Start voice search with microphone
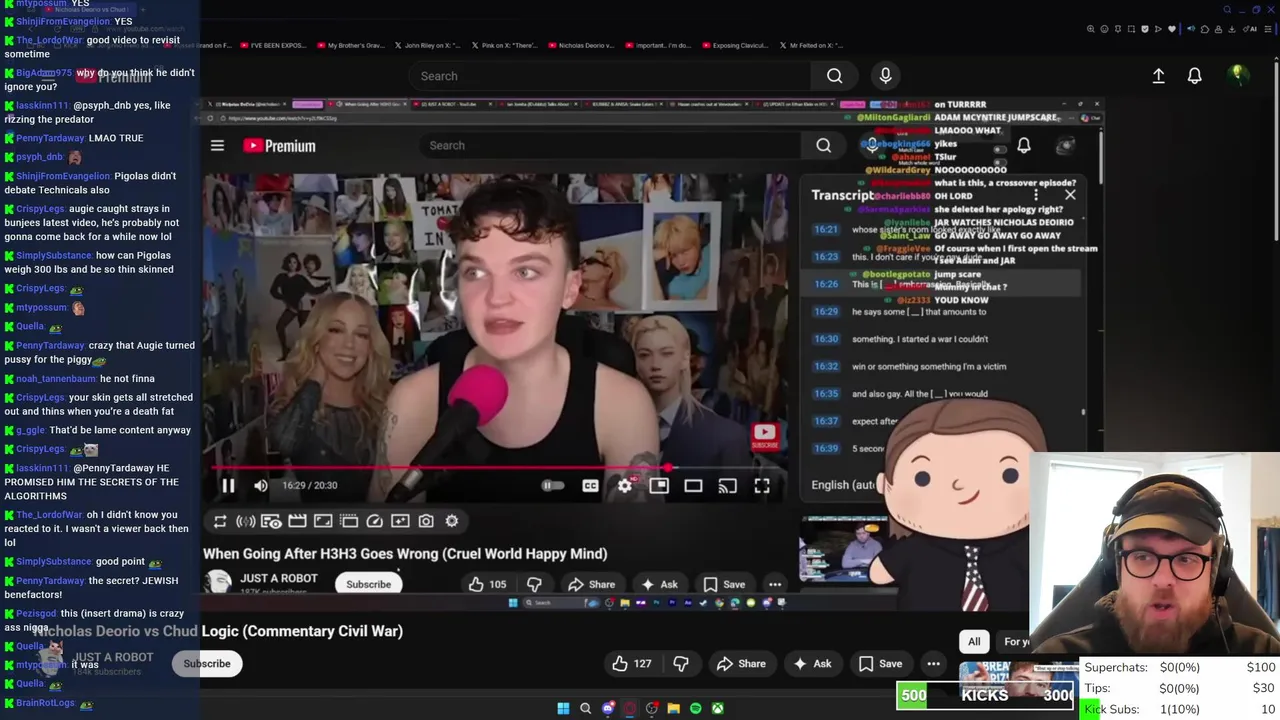1280x720 pixels. [885, 76]
